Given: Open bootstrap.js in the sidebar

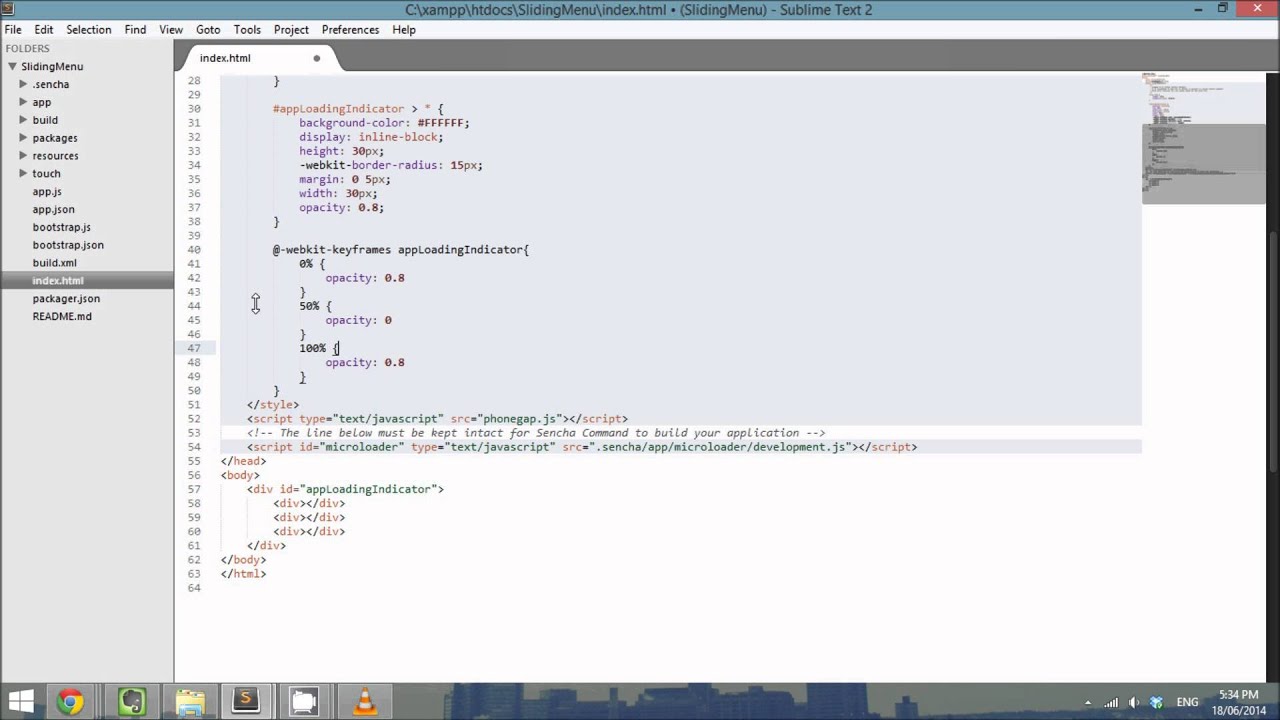Looking at the screenshot, I should pyautogui.click(x=61, y=227).
